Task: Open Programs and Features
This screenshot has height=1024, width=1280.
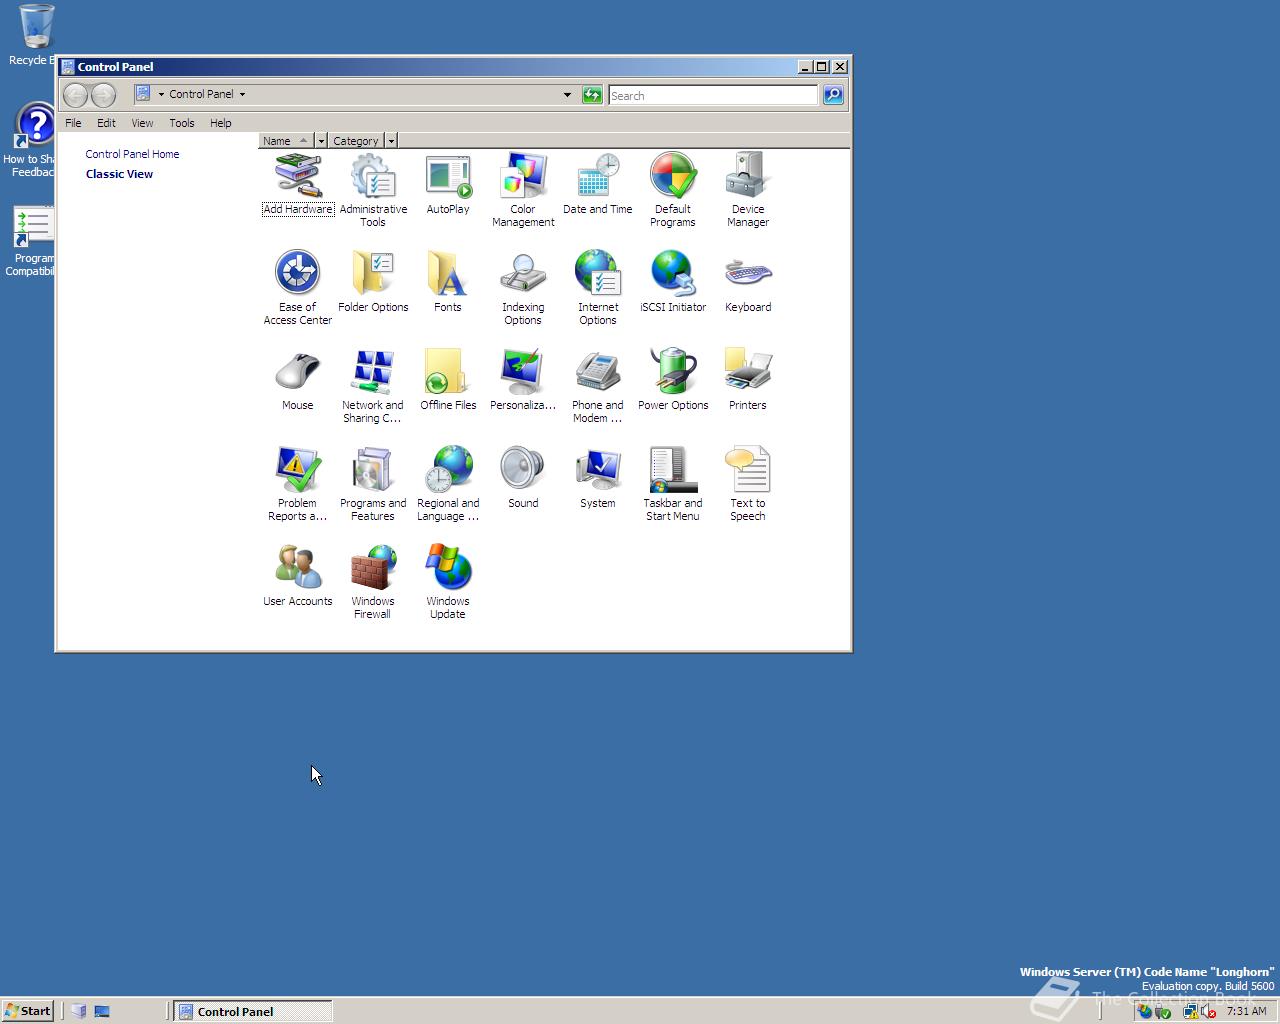Action: (x=373, y=484)
